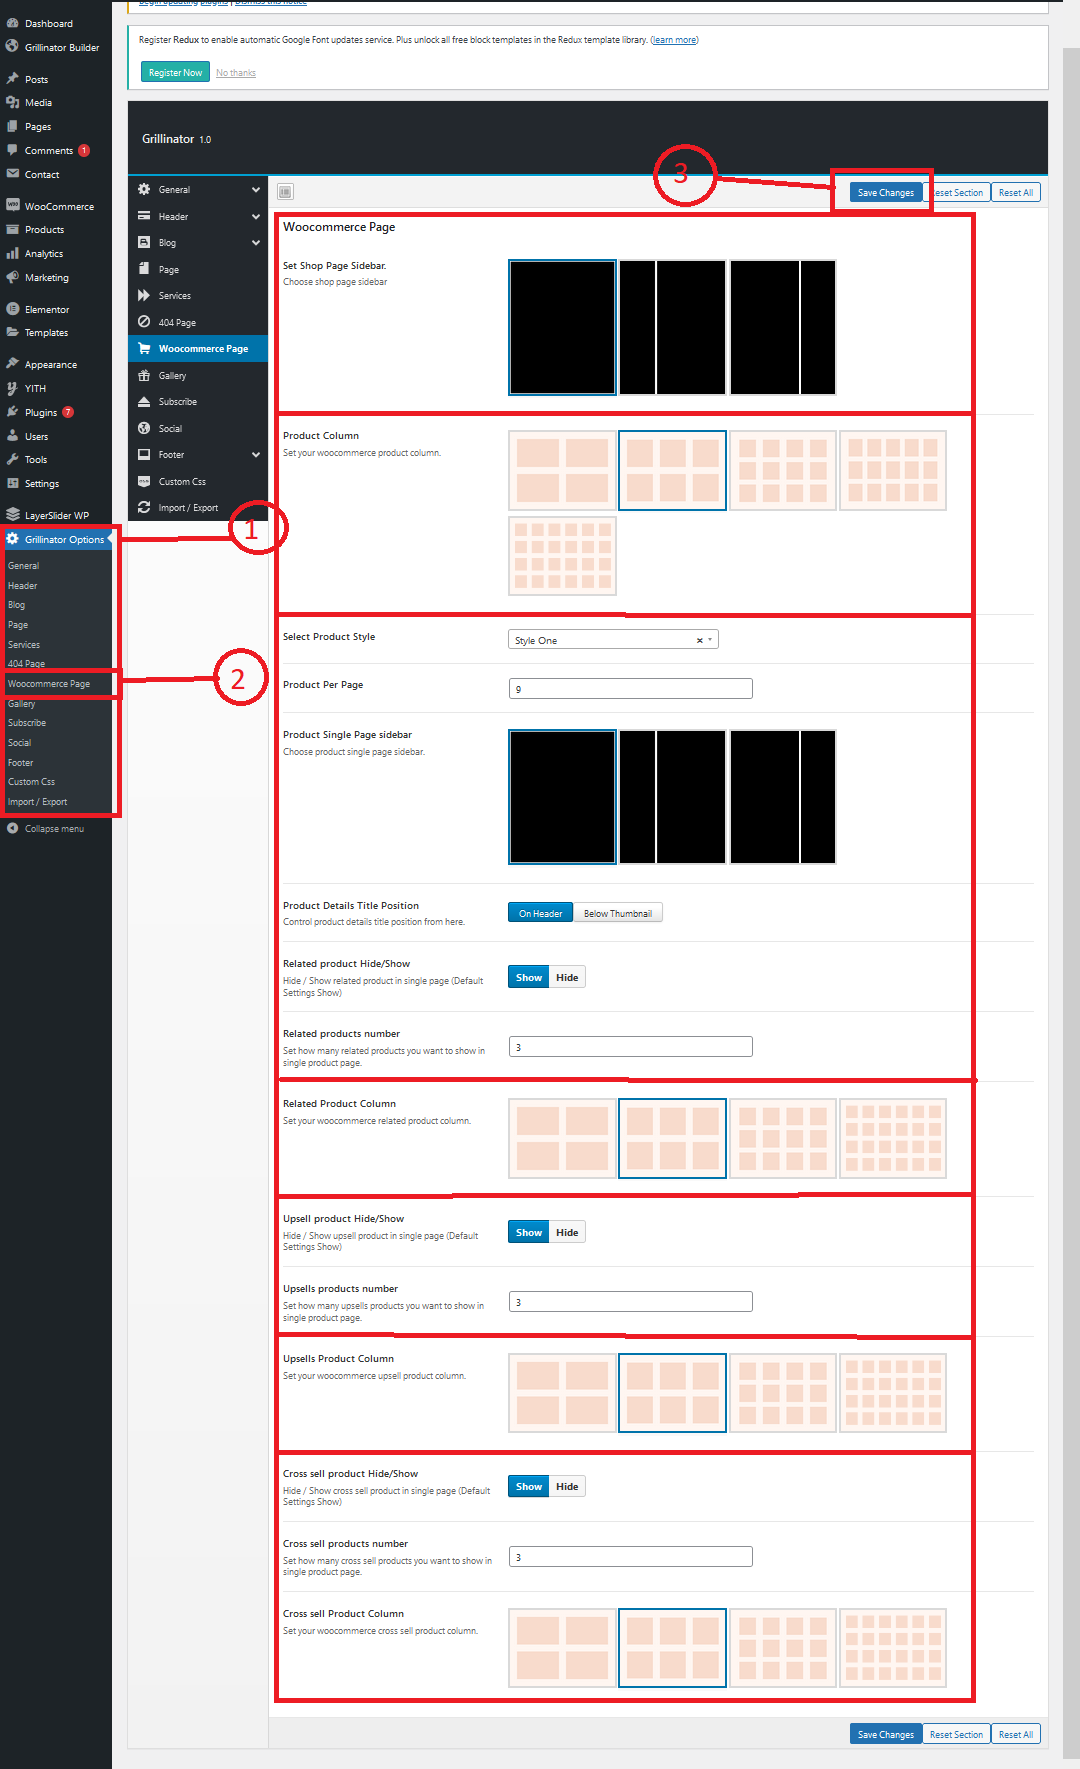Set Related product to Hide
This screenshot has width=1080, height=1769.
coord(567,977)
